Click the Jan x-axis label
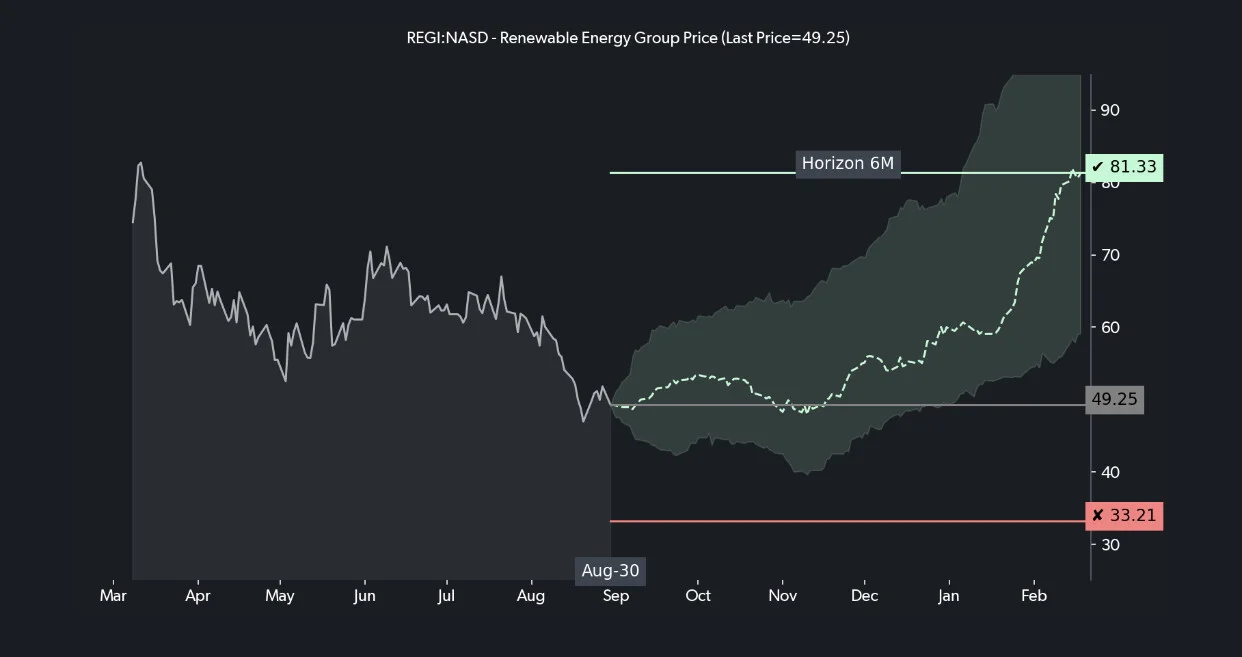Image resolution: width=1242 pixels, height=657 pixels. coord(949,596)
